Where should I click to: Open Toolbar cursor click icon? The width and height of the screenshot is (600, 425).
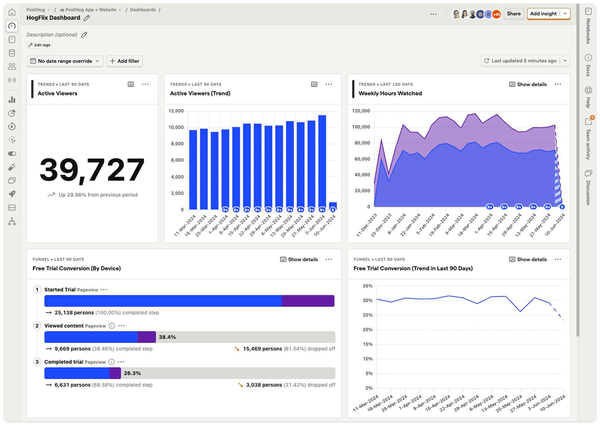click(x=12, y=140)
